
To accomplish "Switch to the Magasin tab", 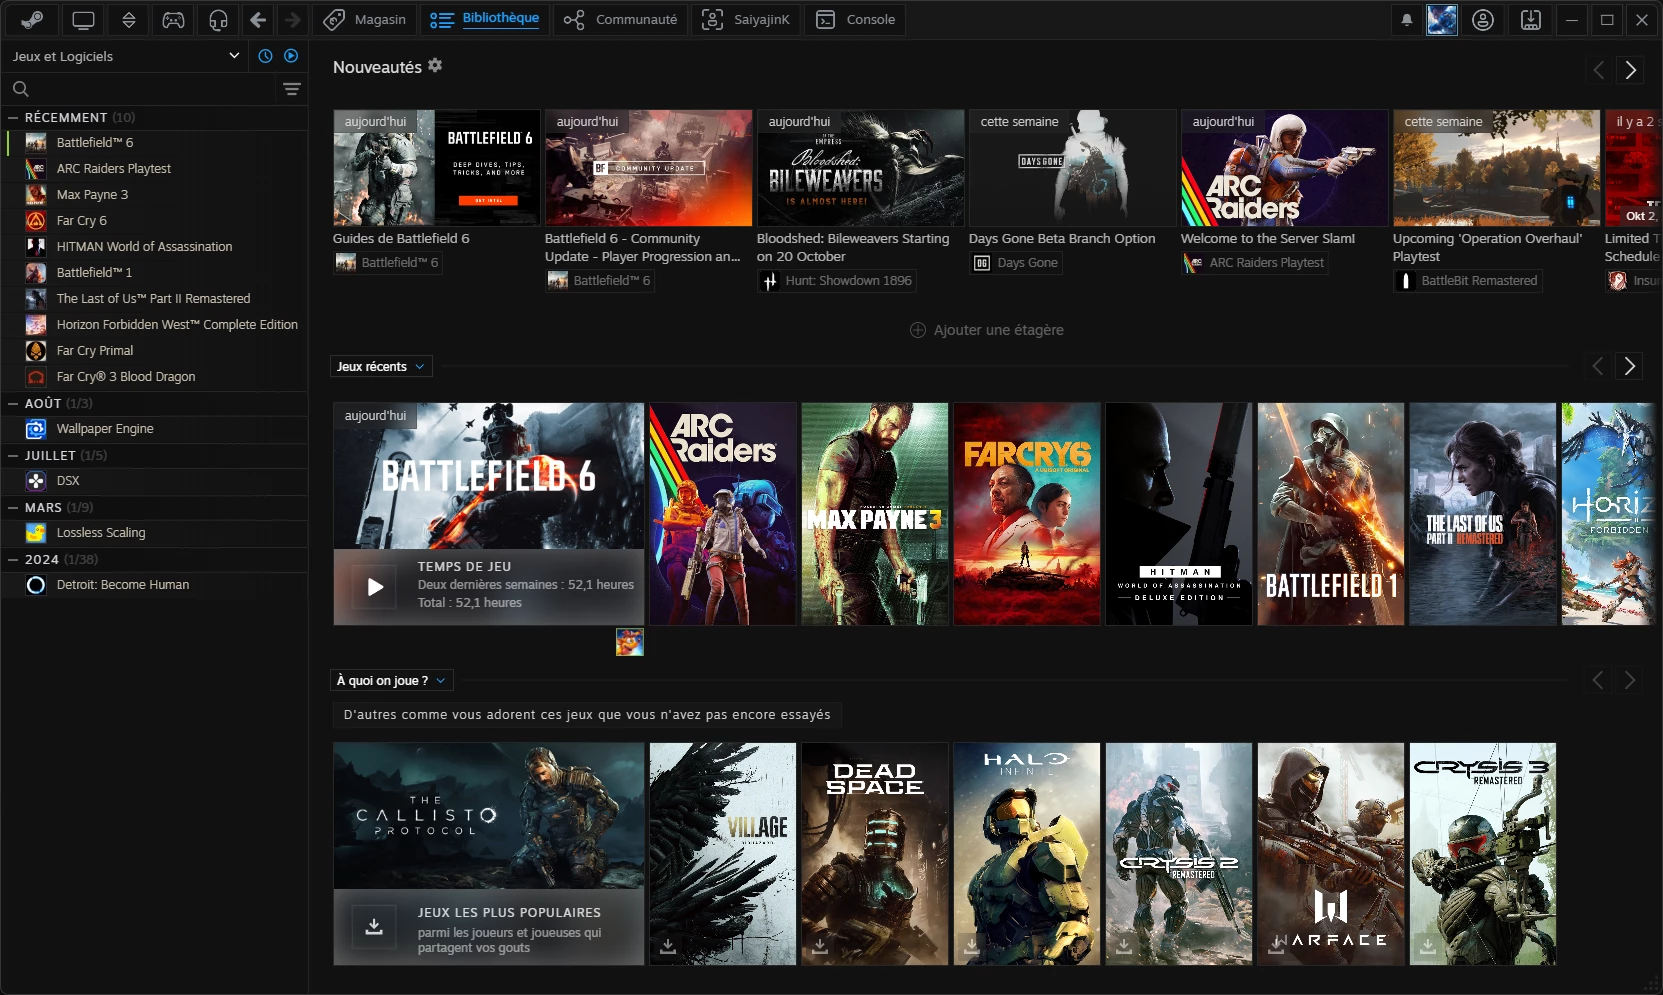I will [366, 20].
